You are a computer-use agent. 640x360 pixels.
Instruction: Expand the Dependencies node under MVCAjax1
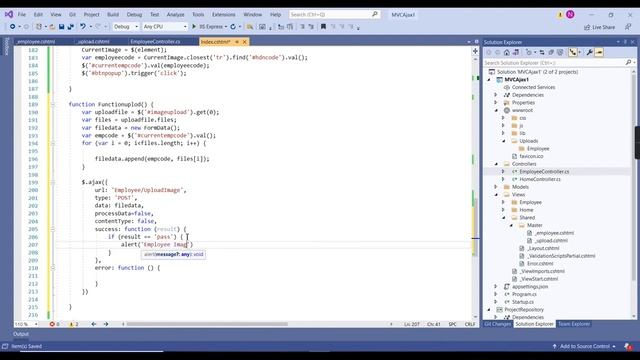tap(496, 95)
